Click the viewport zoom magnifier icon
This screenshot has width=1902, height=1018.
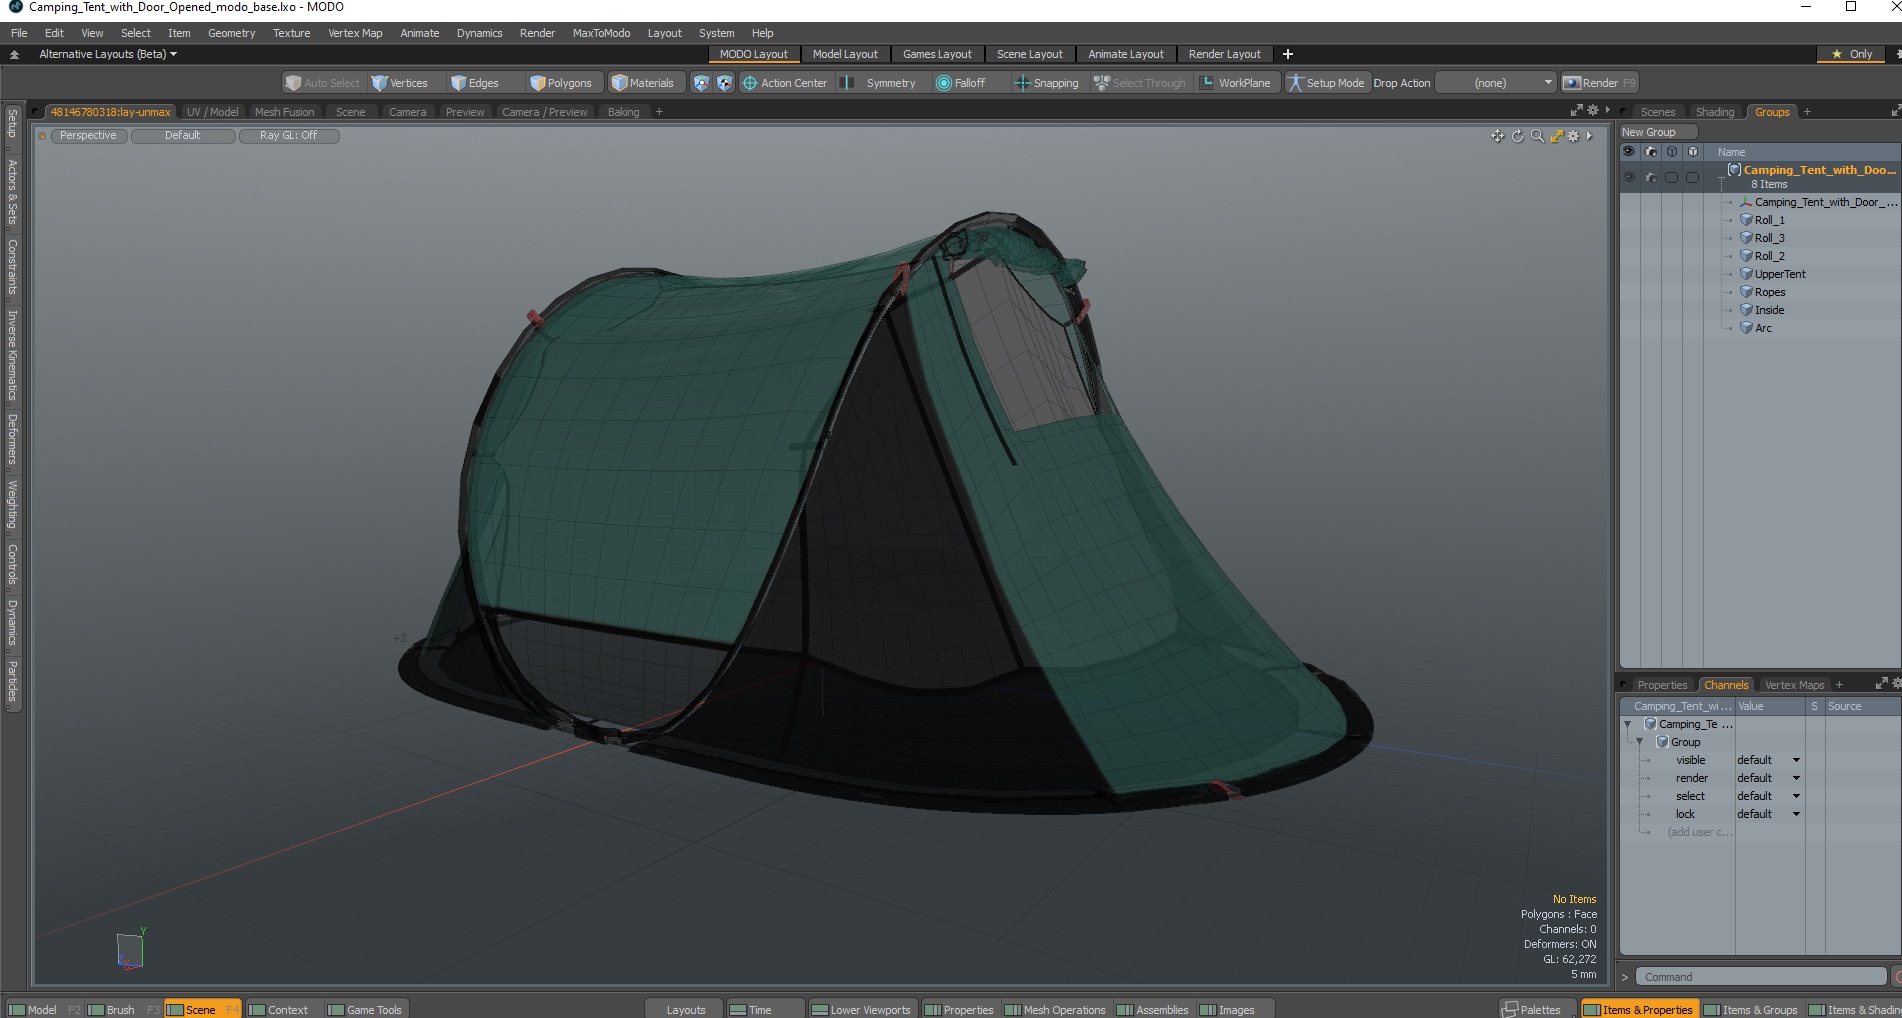click(1537, 136)
